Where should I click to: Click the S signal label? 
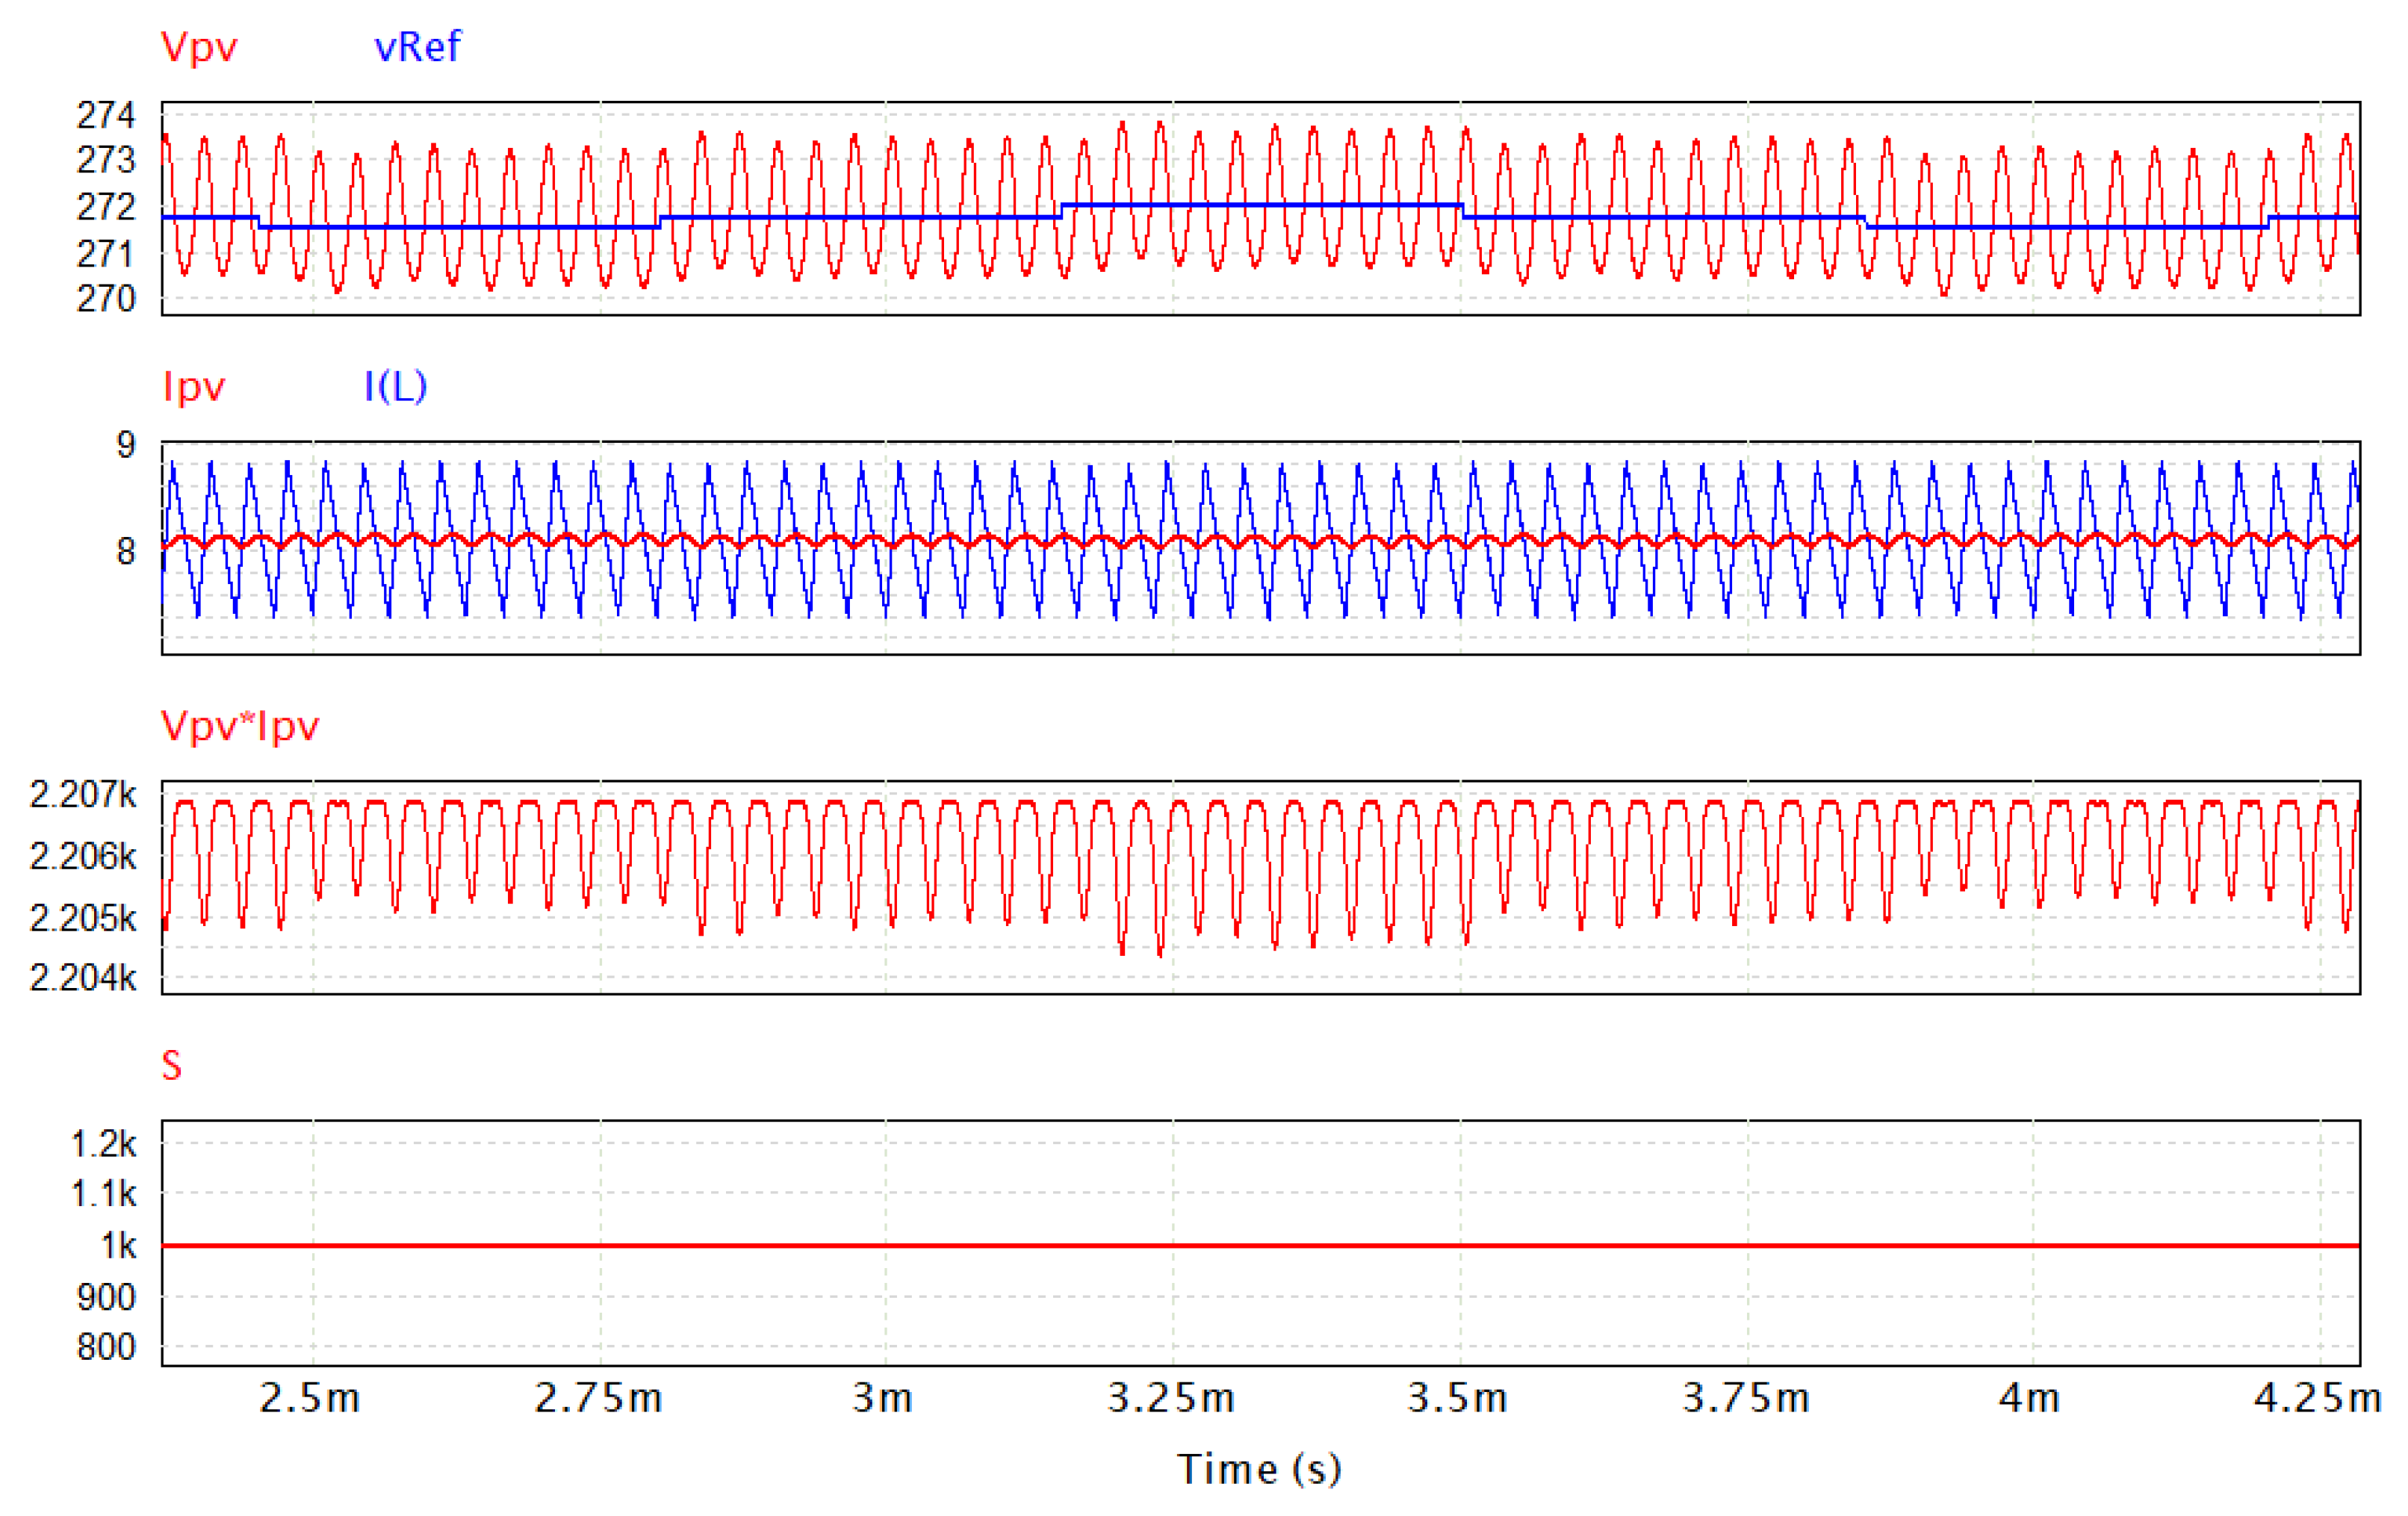point(172,1066)
